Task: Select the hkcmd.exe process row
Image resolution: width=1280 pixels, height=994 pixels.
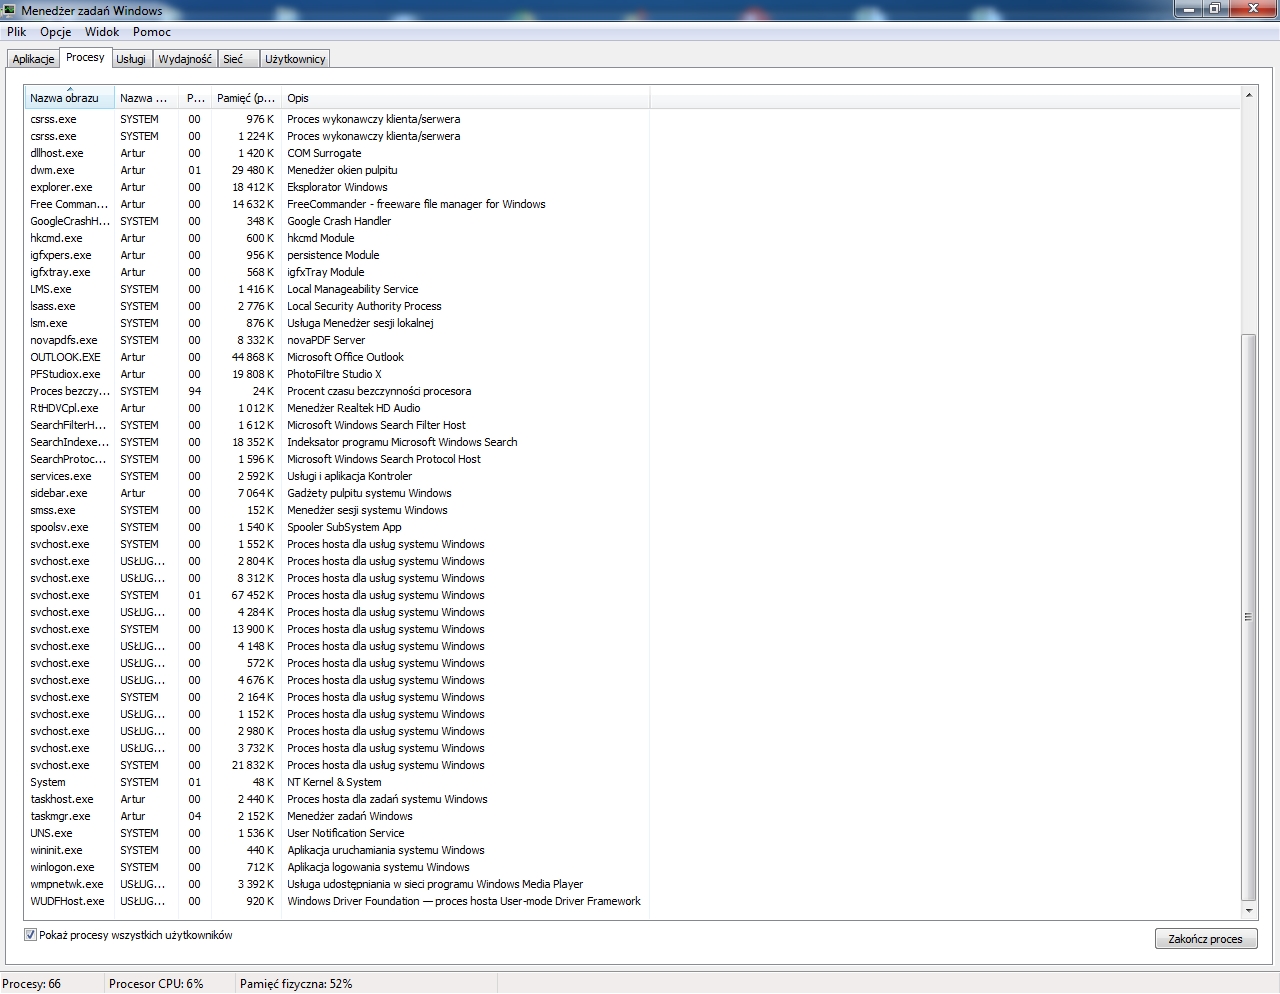Action: pos(337,238)
